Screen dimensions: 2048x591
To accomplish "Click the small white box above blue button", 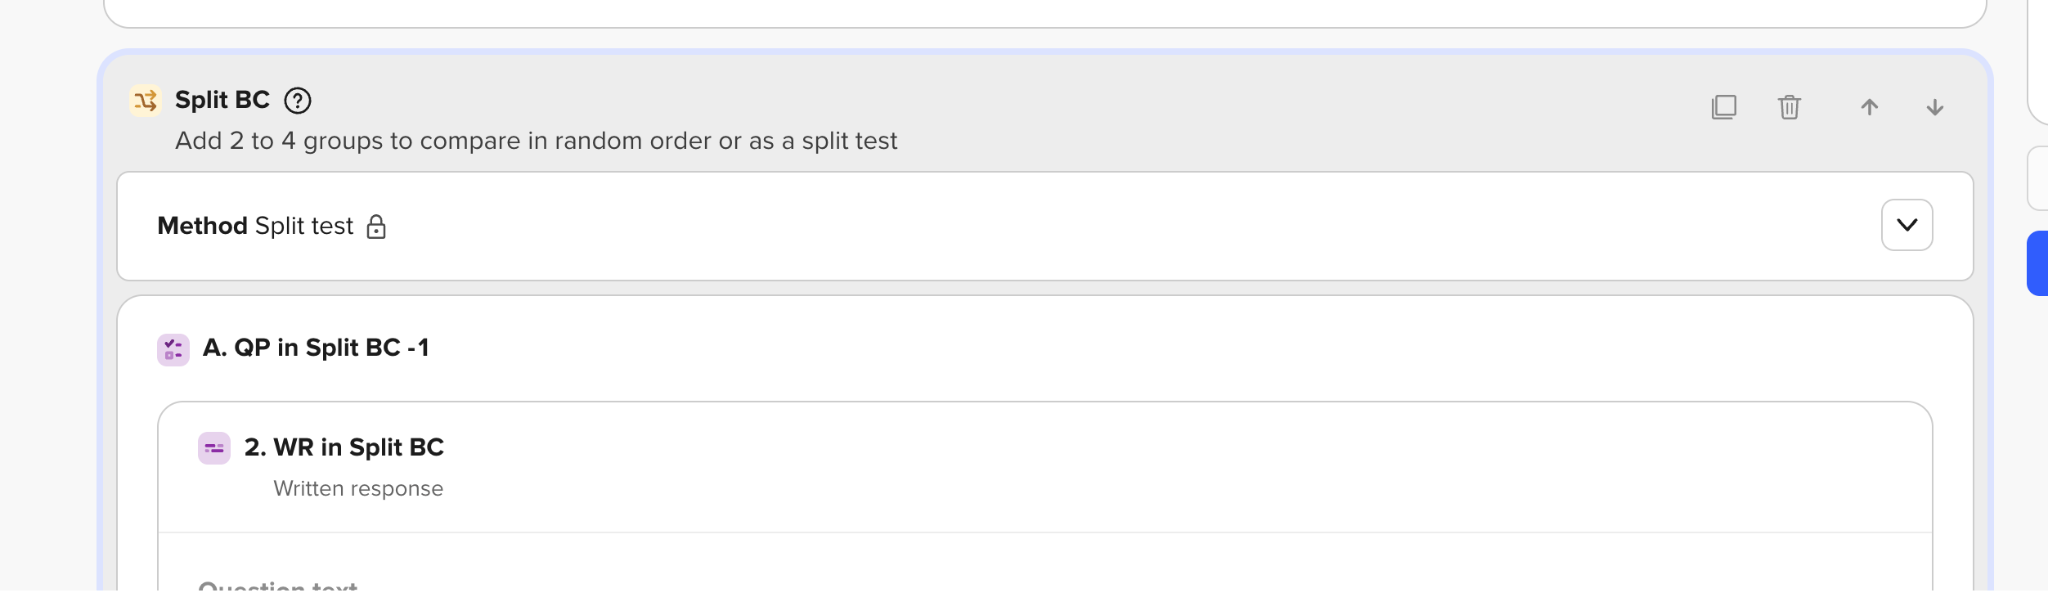I will (2037, 179).
